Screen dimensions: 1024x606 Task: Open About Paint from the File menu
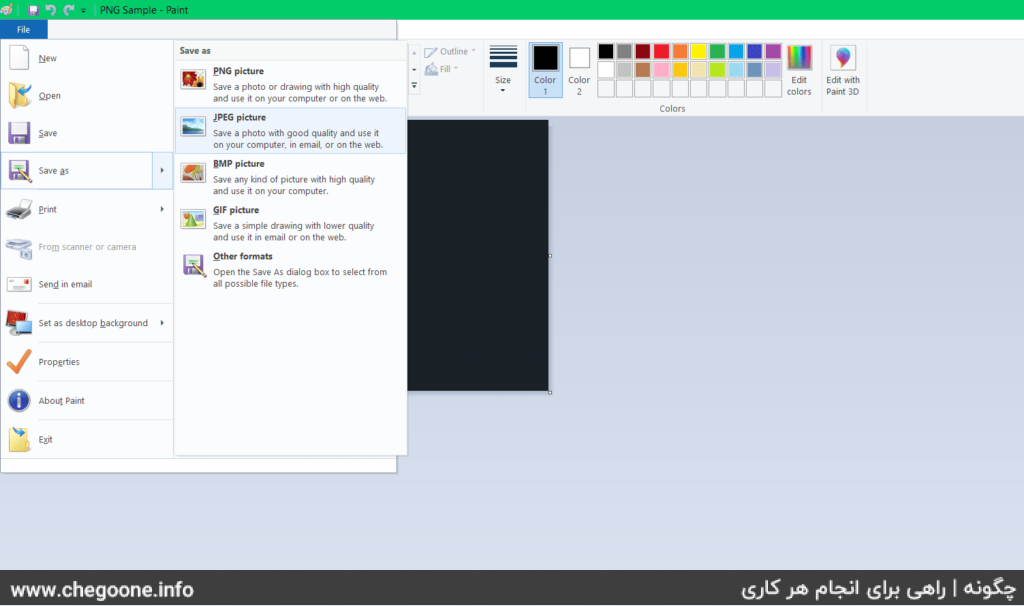coord(87,400)
